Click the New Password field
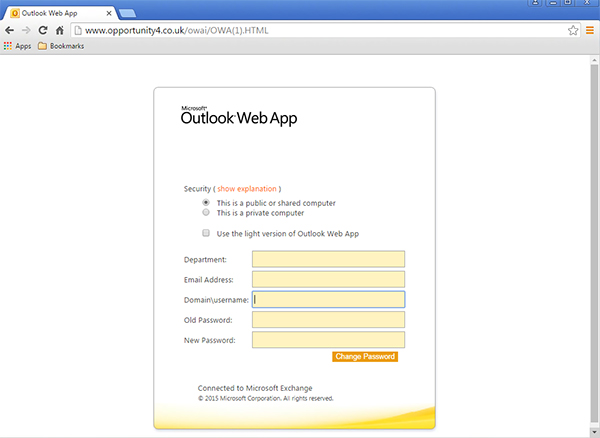This screenshot has width=600, height=438. (x=328, y=340)
